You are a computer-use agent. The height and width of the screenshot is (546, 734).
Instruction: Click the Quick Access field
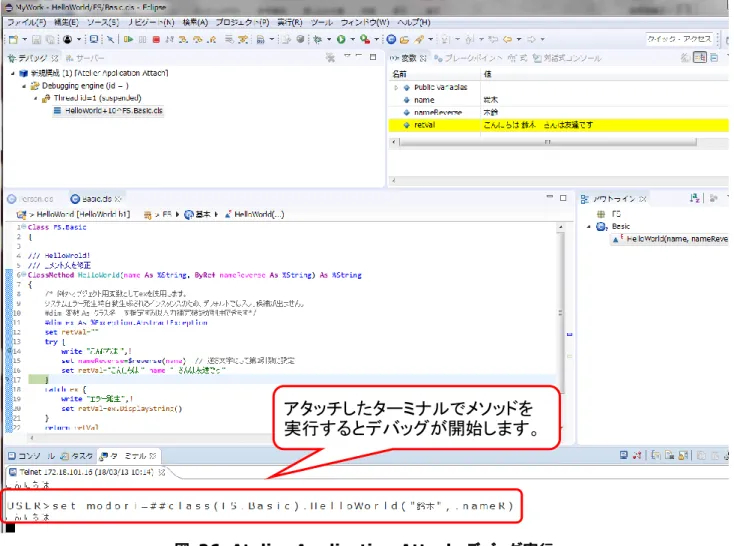[679, 39]
